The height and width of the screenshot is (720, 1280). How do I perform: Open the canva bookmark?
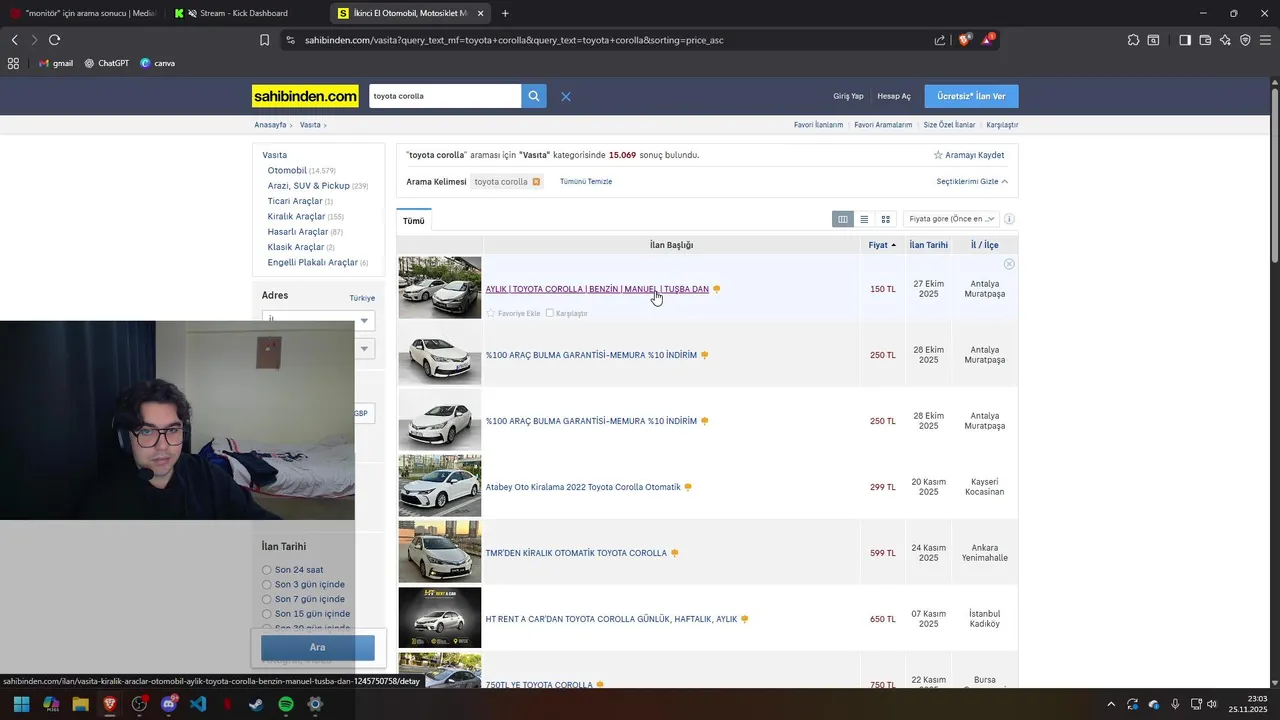(x=158, y=63)
